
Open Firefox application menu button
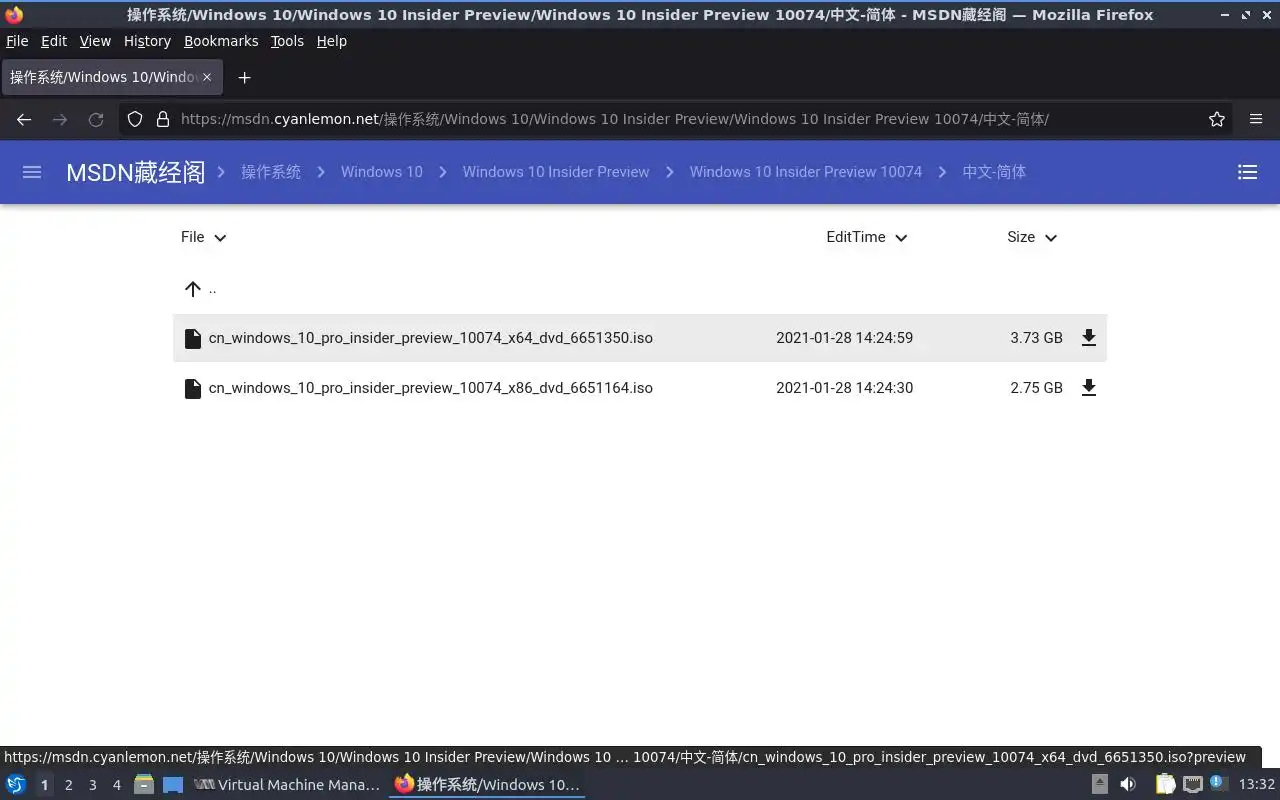(1256, 119)
